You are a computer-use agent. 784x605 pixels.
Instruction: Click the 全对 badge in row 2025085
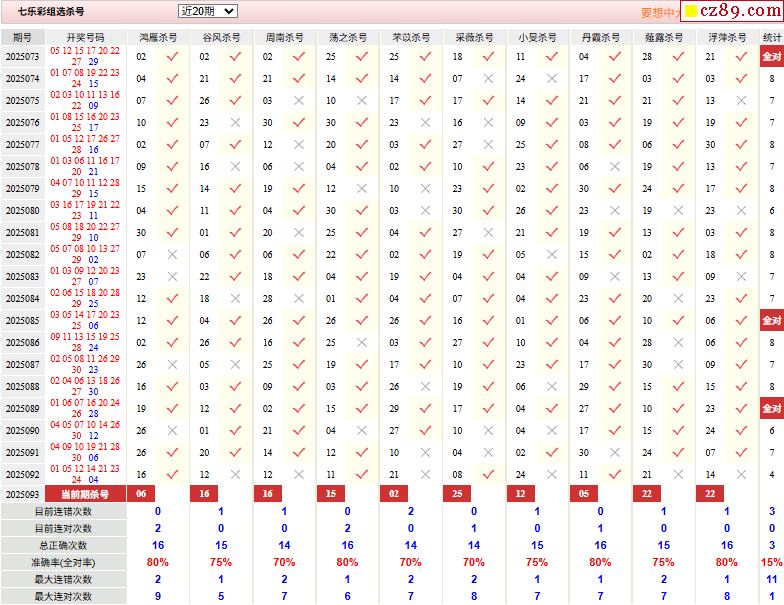point(772,320)
